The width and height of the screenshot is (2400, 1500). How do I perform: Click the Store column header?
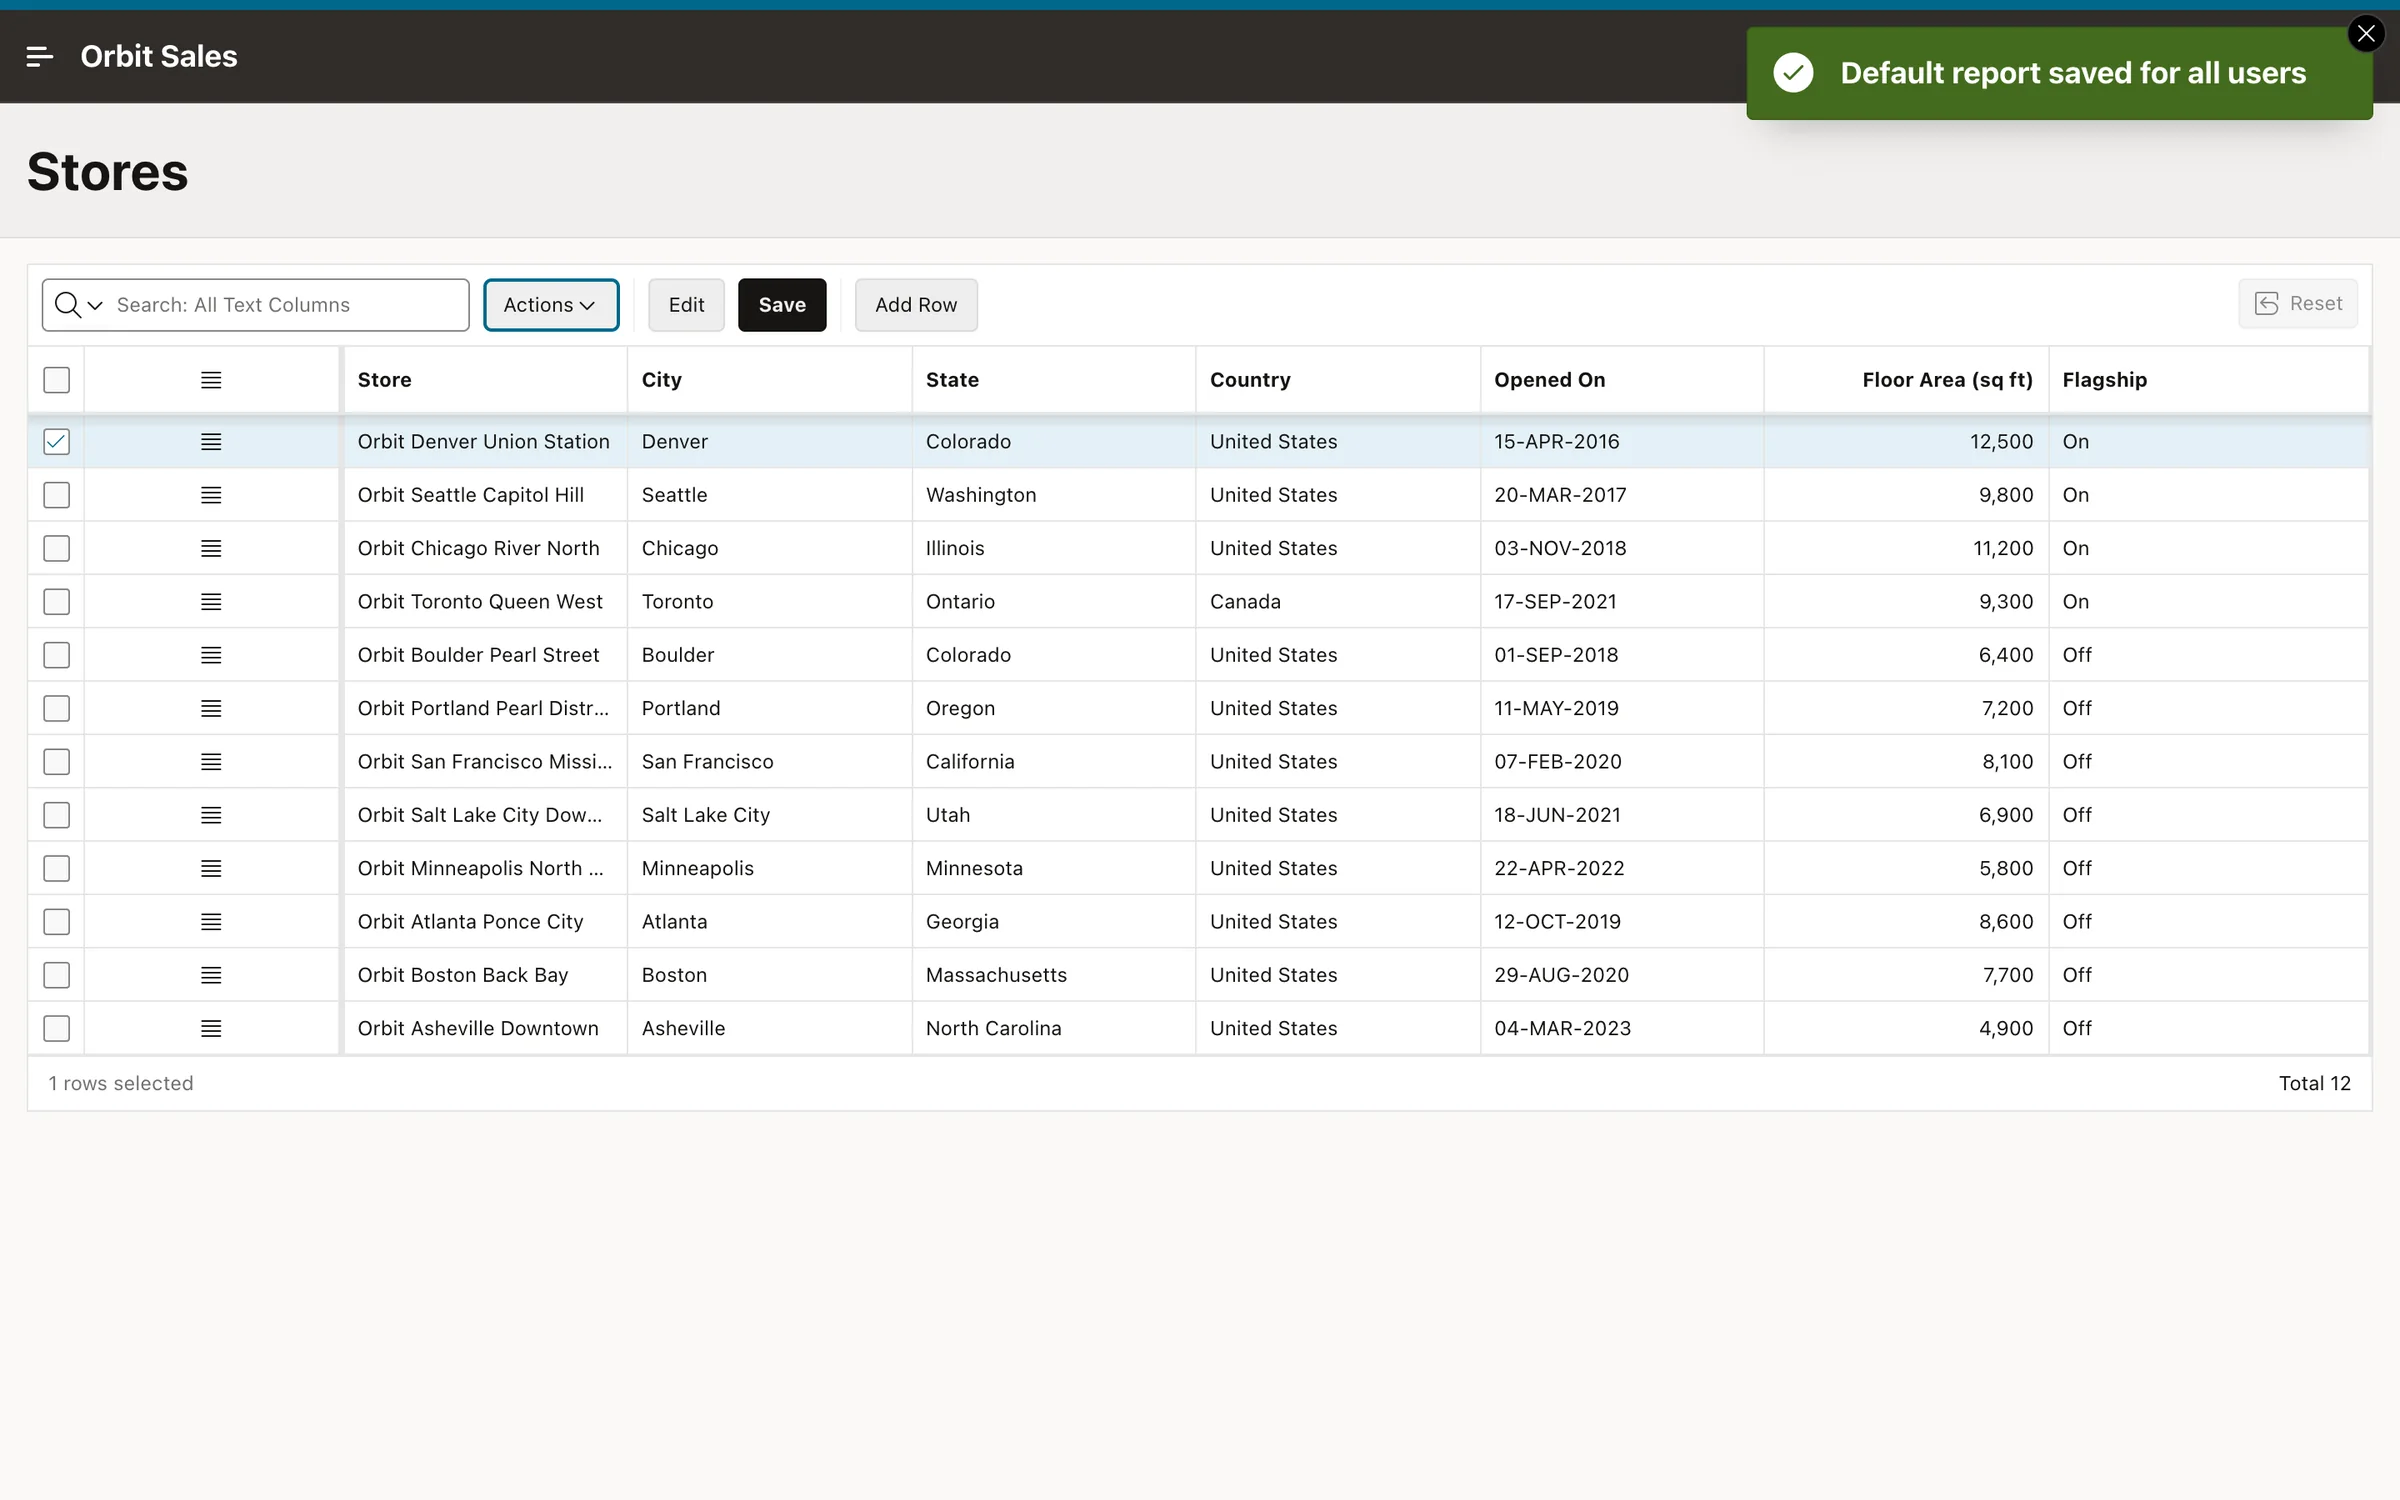[485, 380]
